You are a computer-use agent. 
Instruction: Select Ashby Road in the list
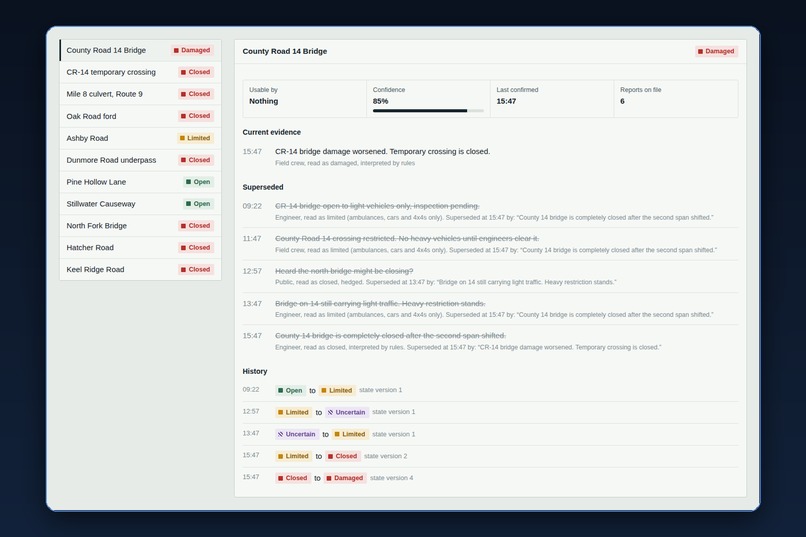[x=140, y=138]
